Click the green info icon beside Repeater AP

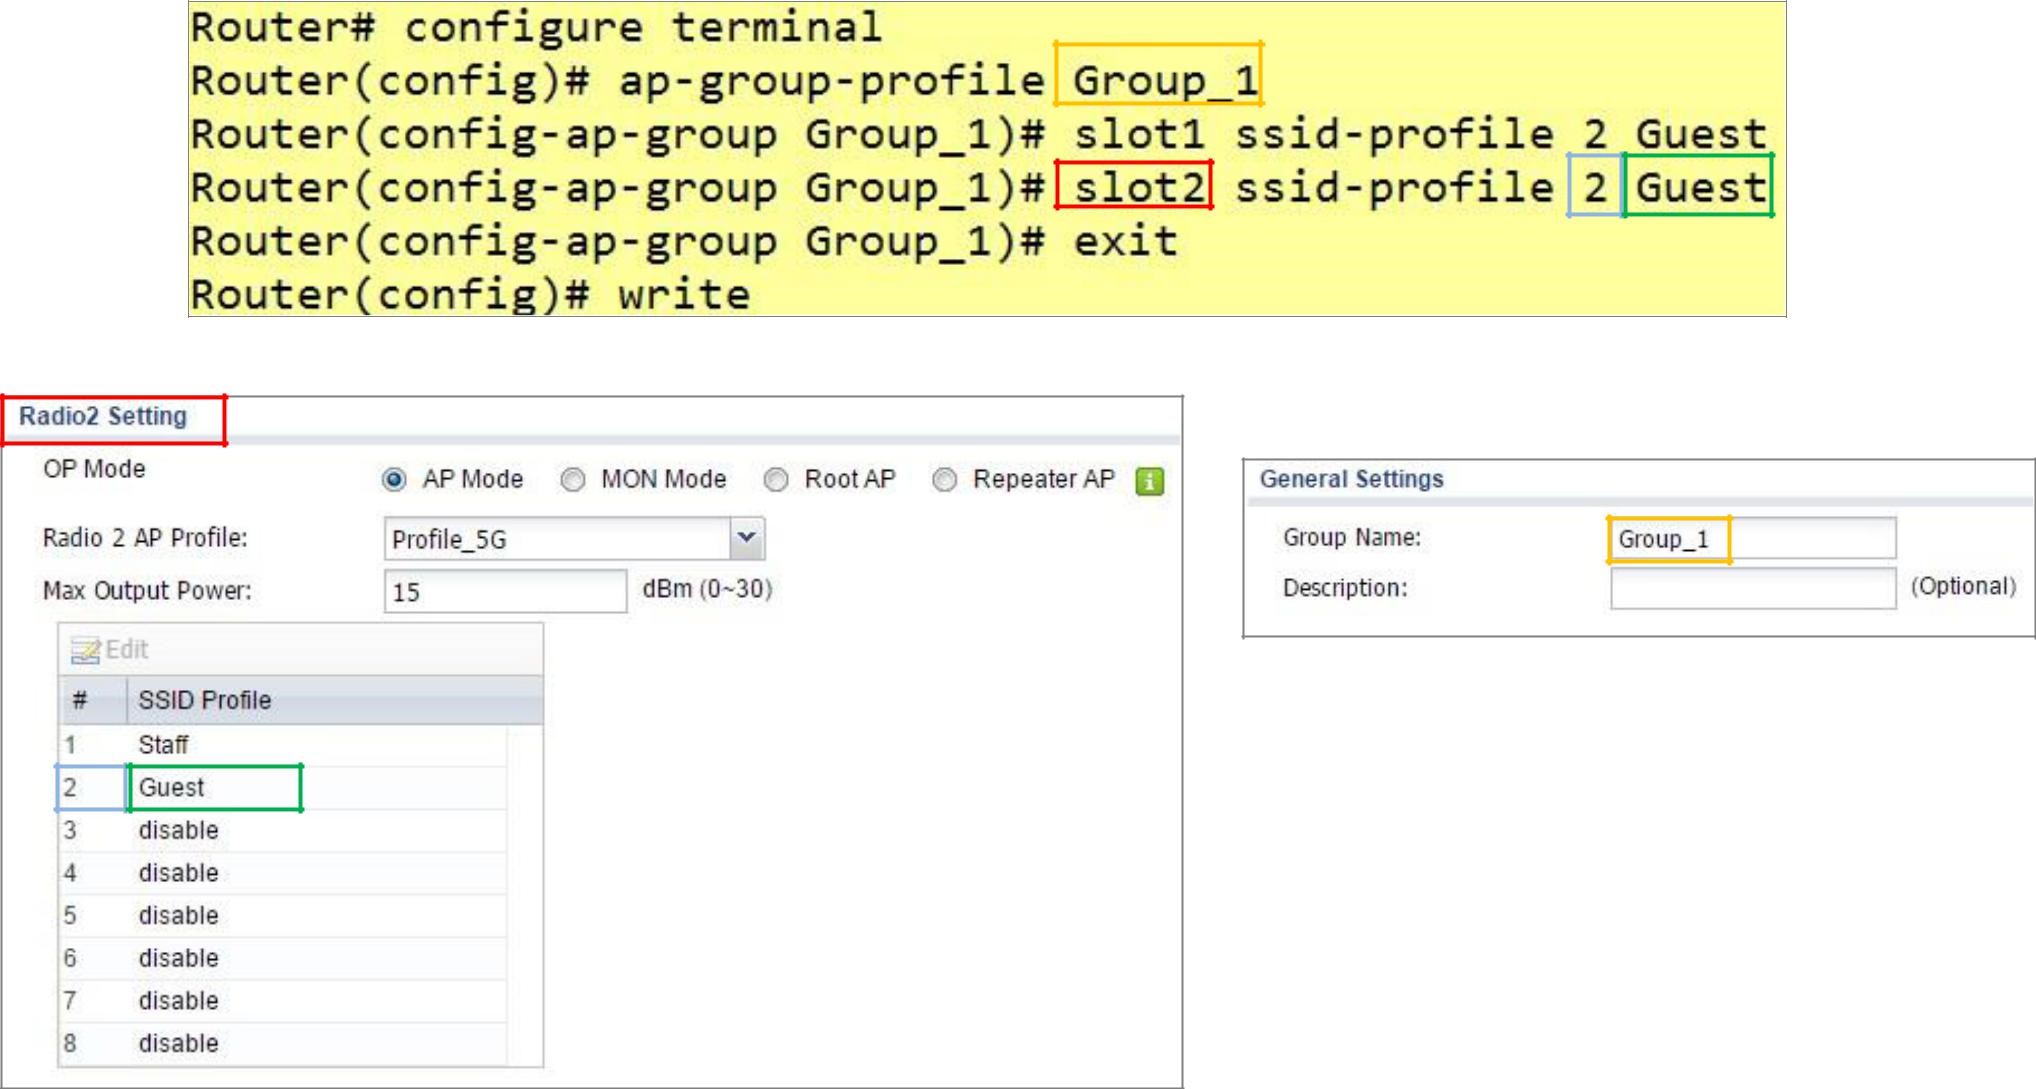(x=1149, y=482)
